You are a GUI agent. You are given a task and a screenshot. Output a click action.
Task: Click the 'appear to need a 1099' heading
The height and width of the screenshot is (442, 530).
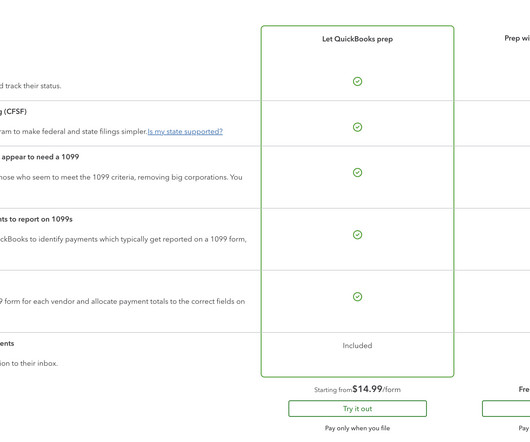coord(40,157)
